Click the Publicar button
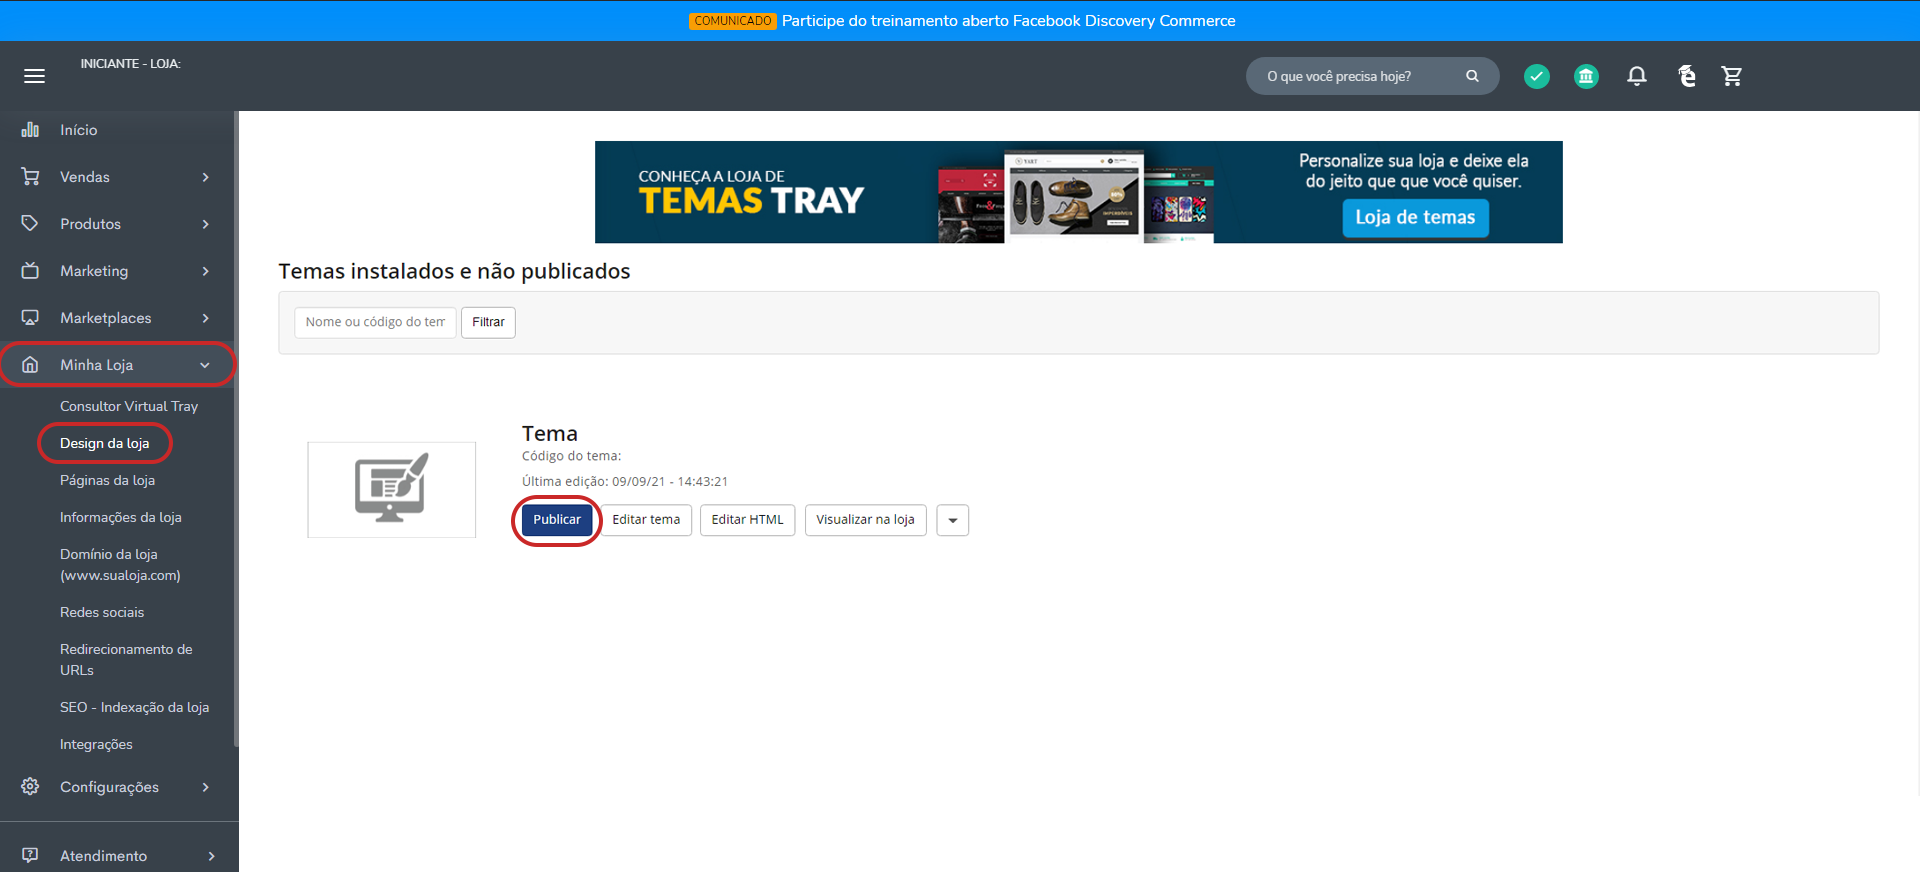 click(x=556, y=520)
